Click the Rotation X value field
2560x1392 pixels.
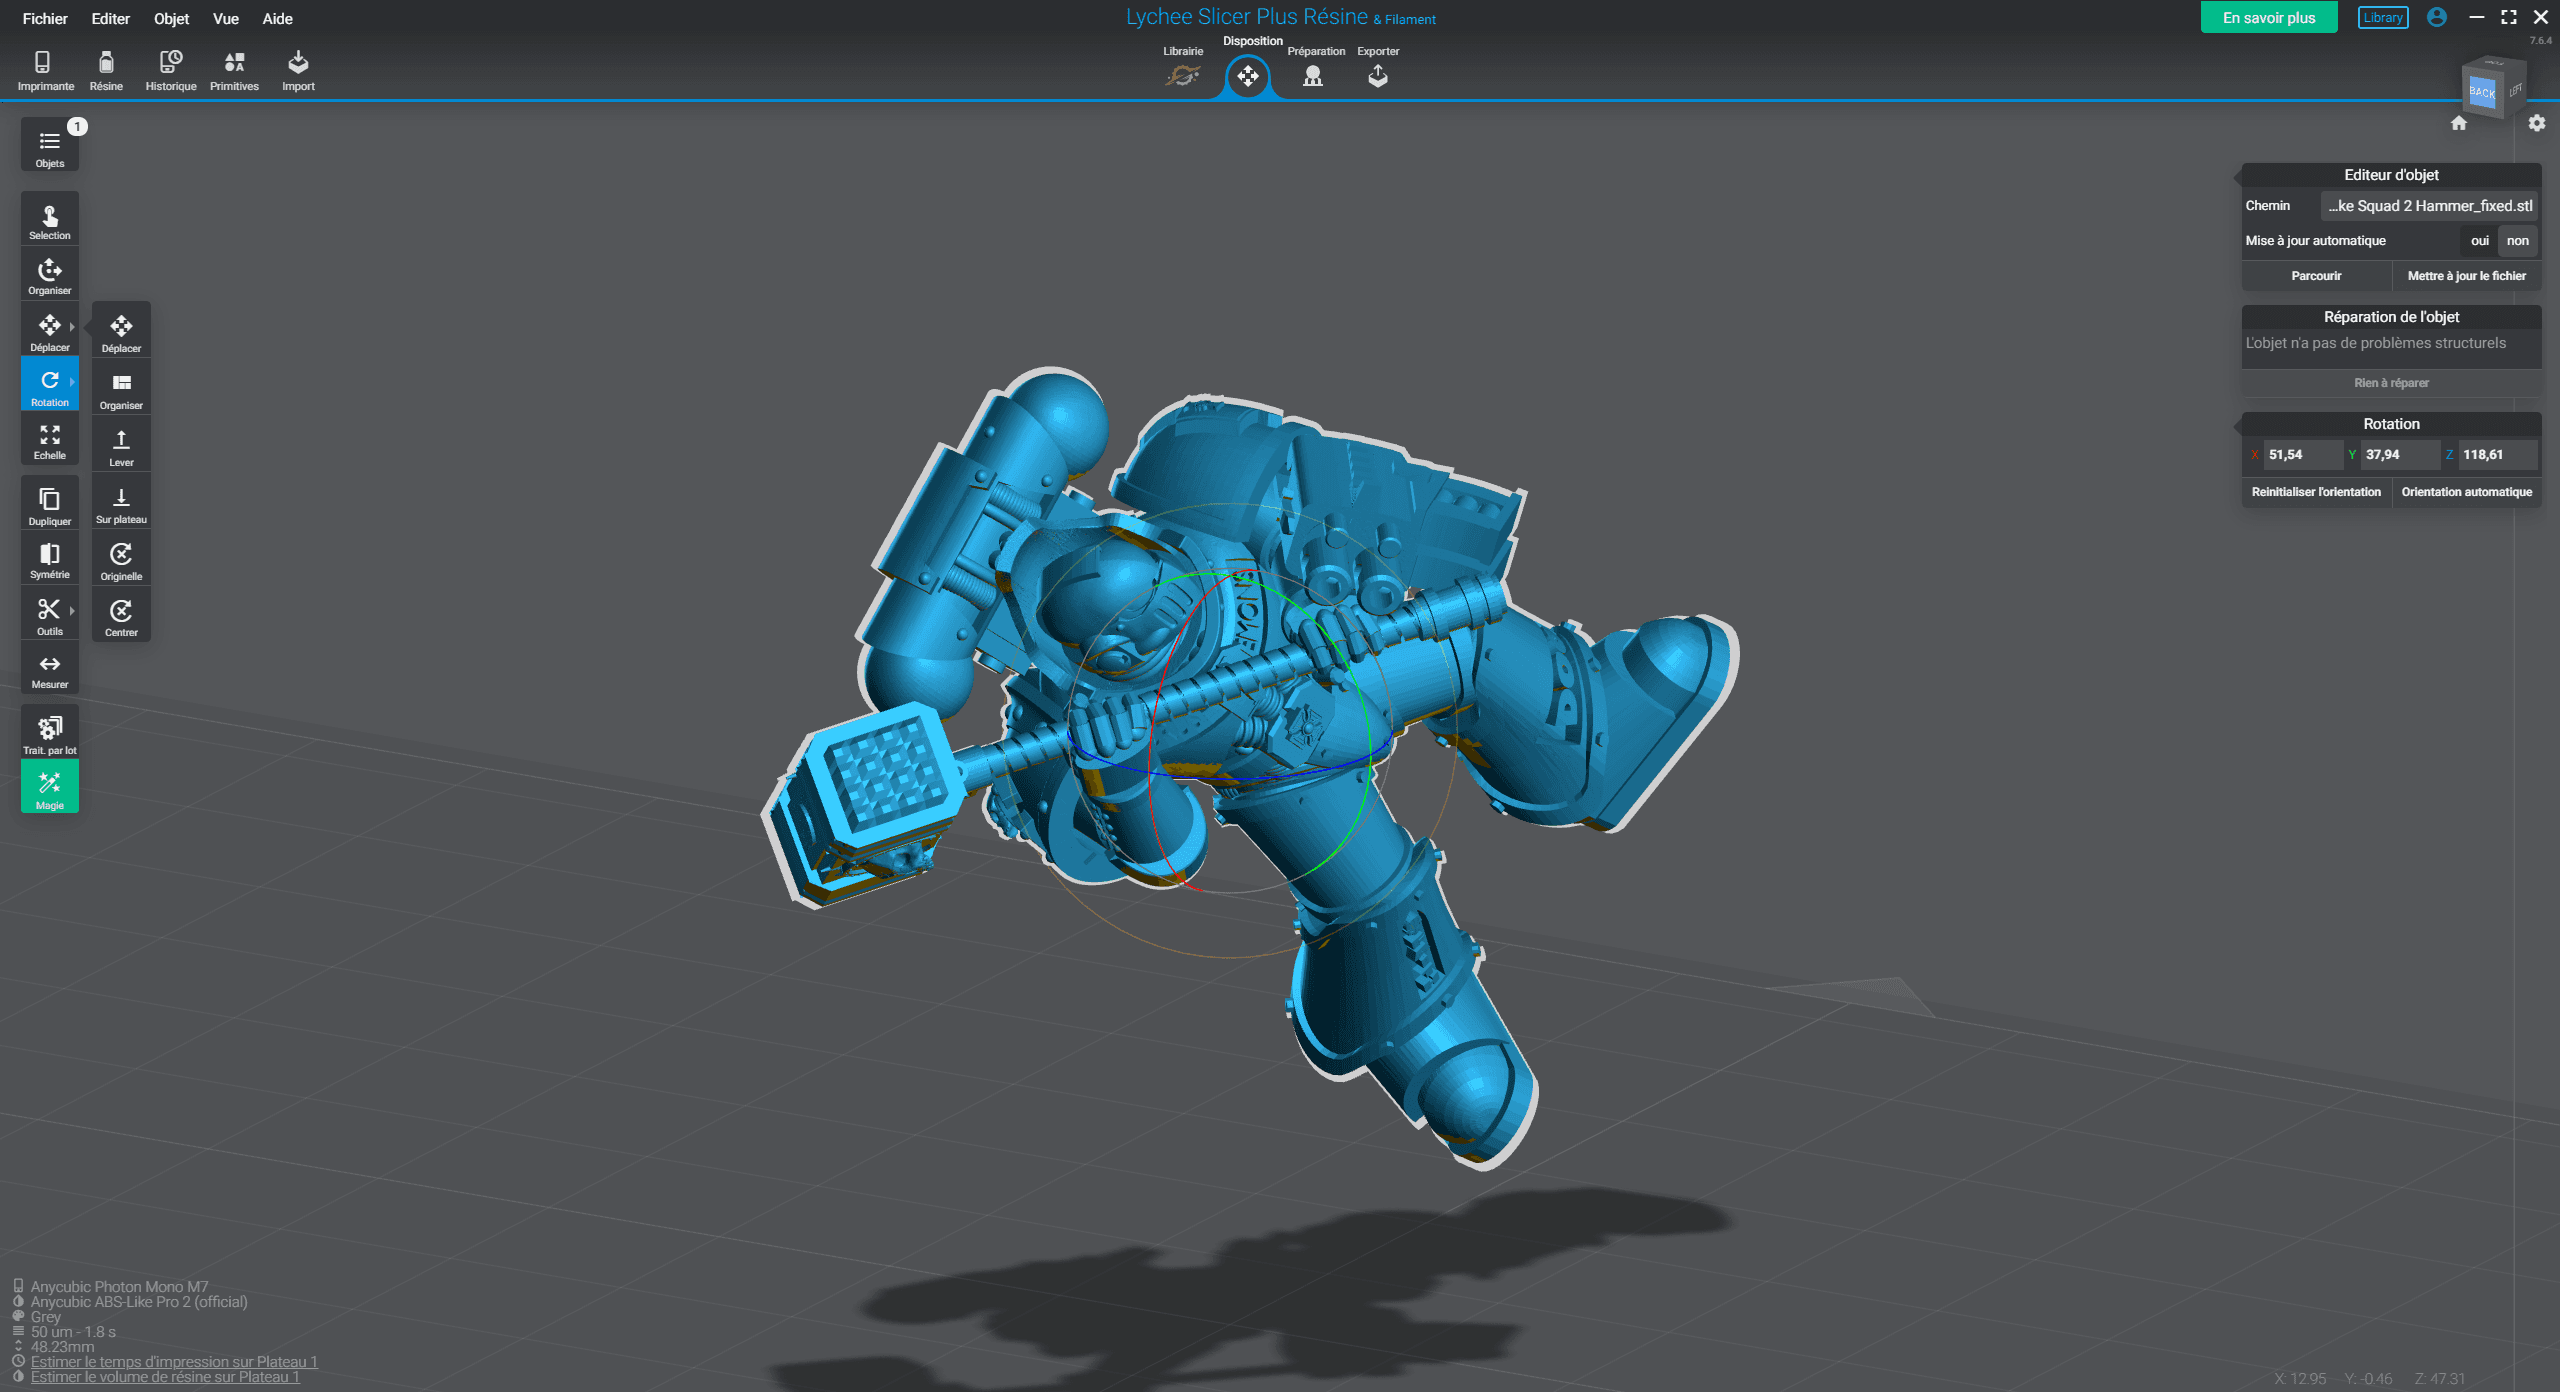2304,455
